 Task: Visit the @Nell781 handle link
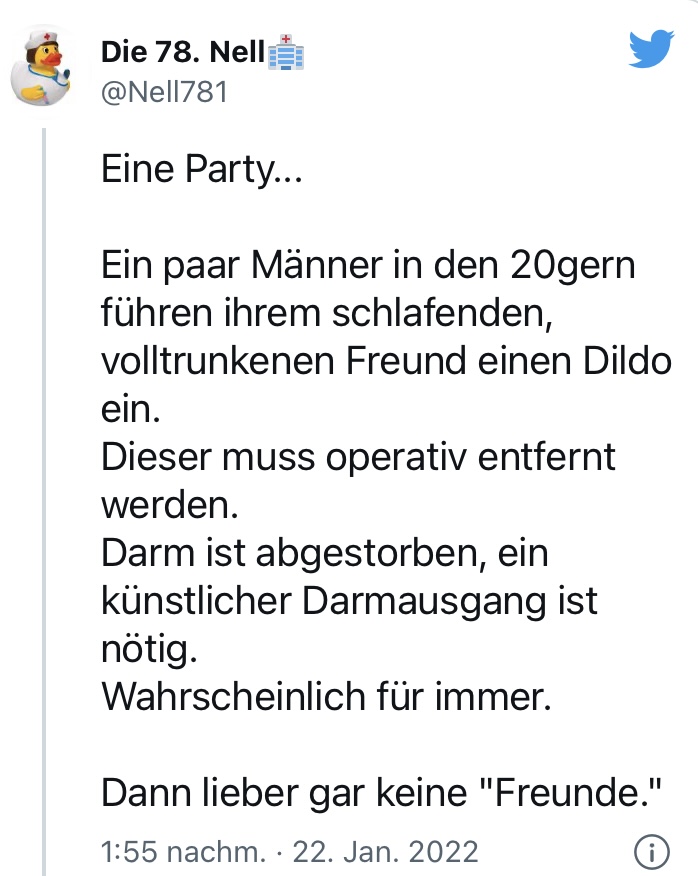(x=165, y=93)
